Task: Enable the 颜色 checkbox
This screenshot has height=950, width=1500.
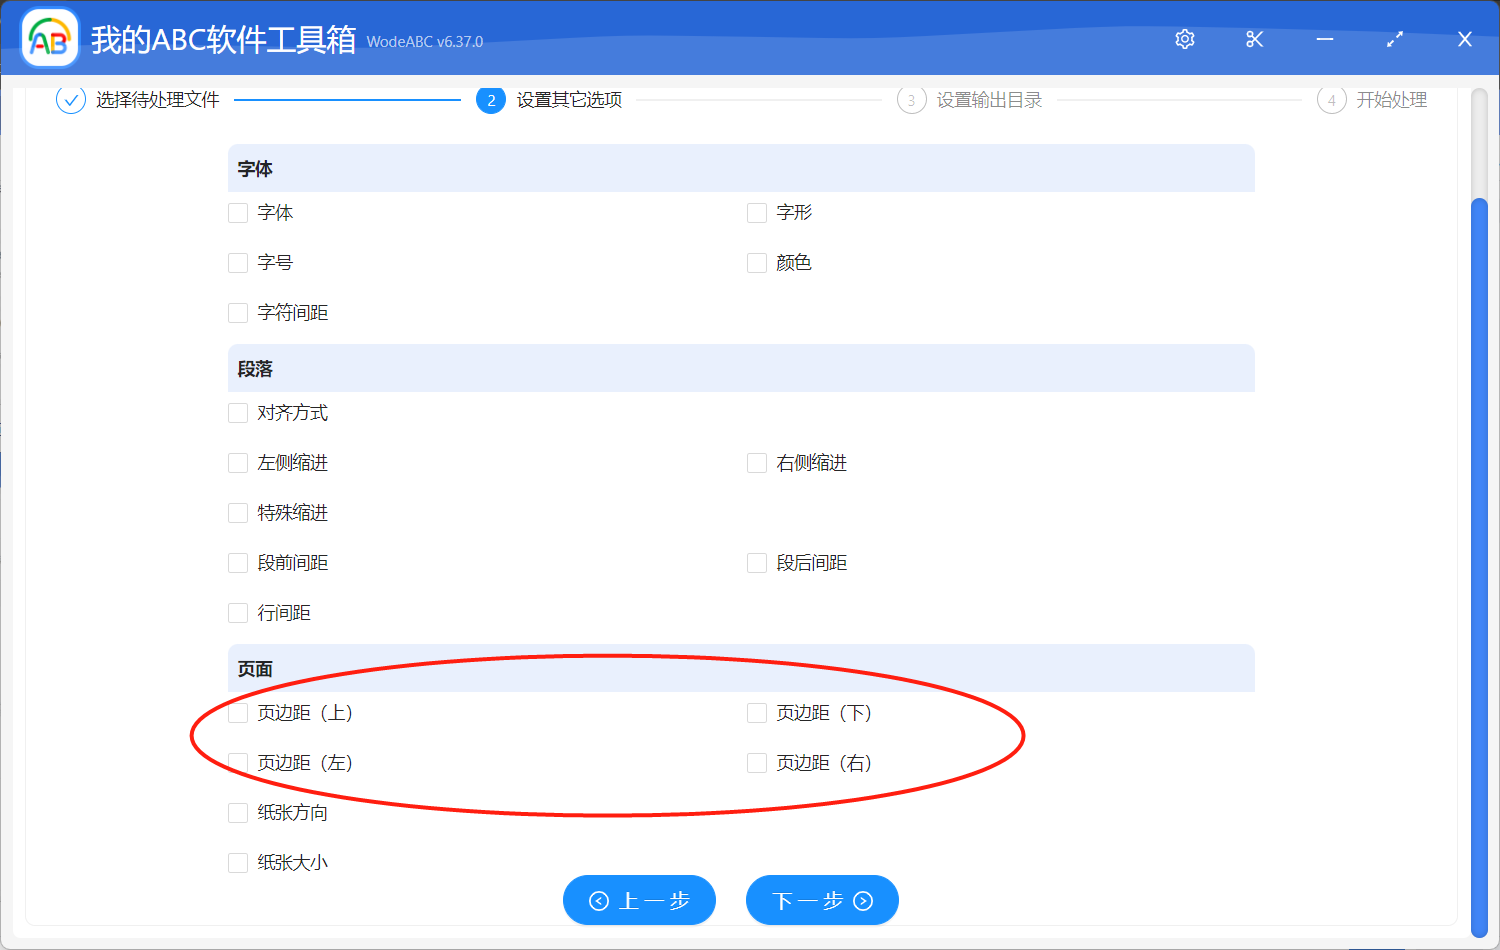Action: 756,262
